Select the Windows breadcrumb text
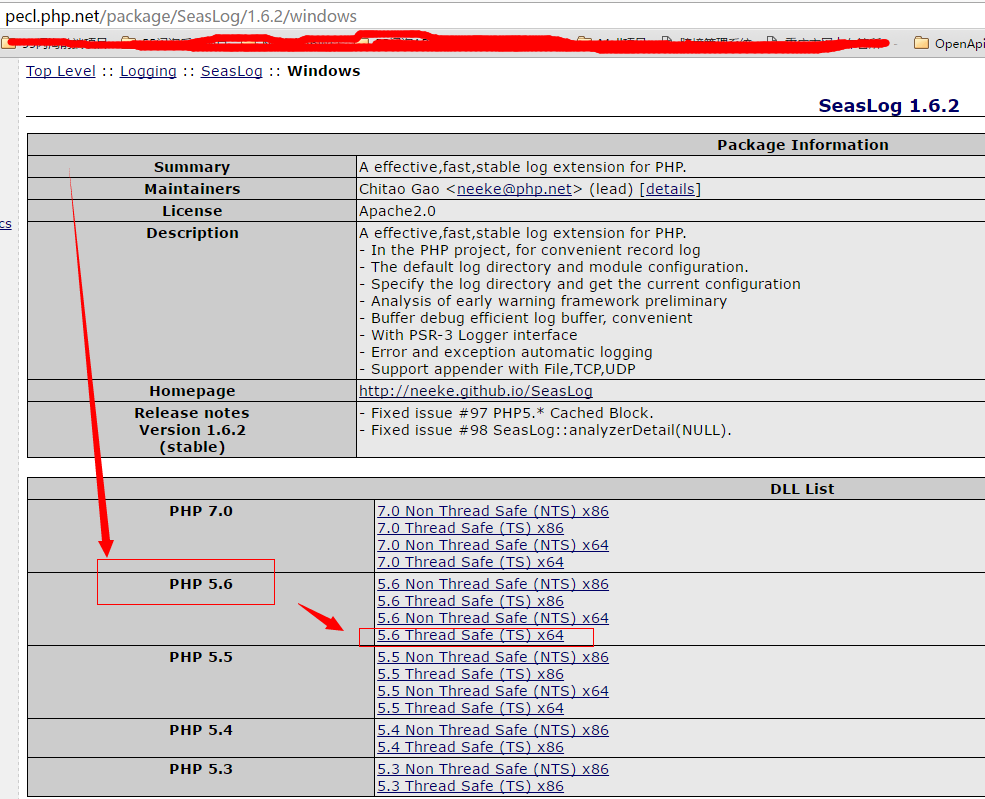985x799 pixels. click(x=324, y=71)
